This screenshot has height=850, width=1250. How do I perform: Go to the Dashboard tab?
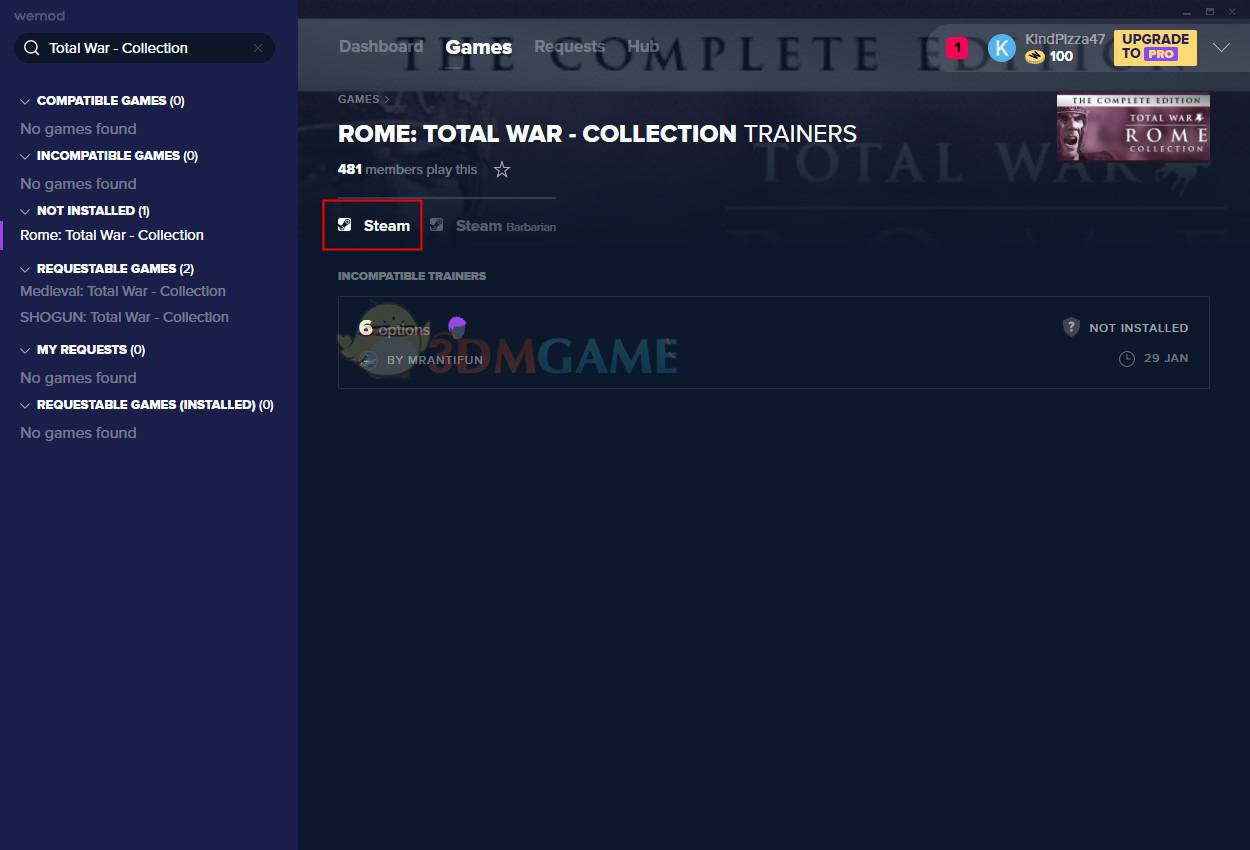381,47
